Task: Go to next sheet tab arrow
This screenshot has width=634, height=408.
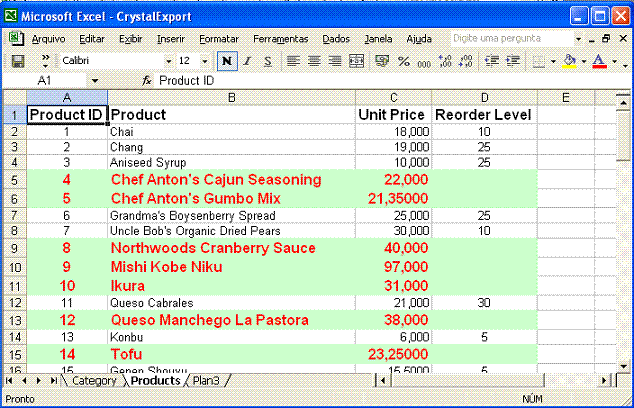Action: (39, 381)
